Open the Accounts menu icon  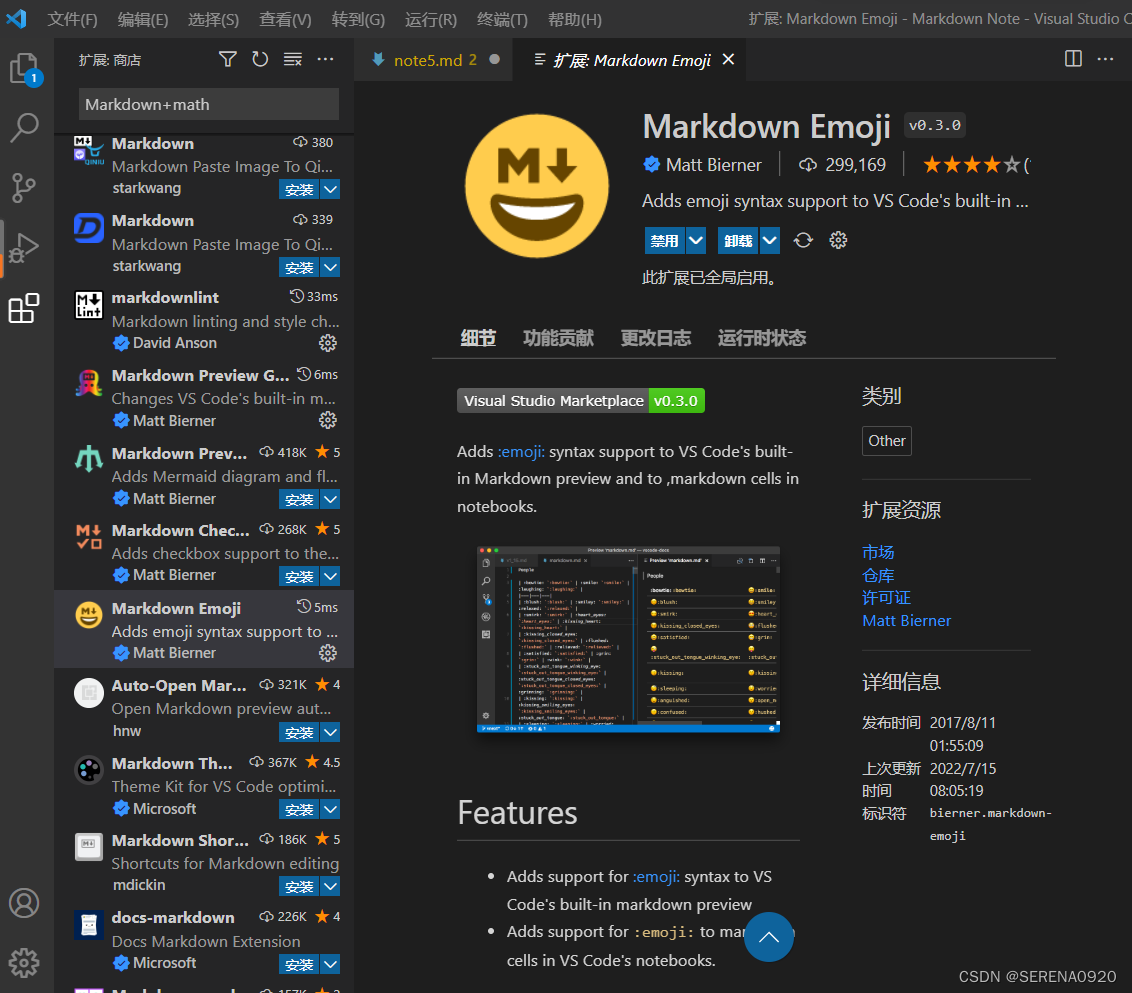pyautogui.click(x=24, y=903)
